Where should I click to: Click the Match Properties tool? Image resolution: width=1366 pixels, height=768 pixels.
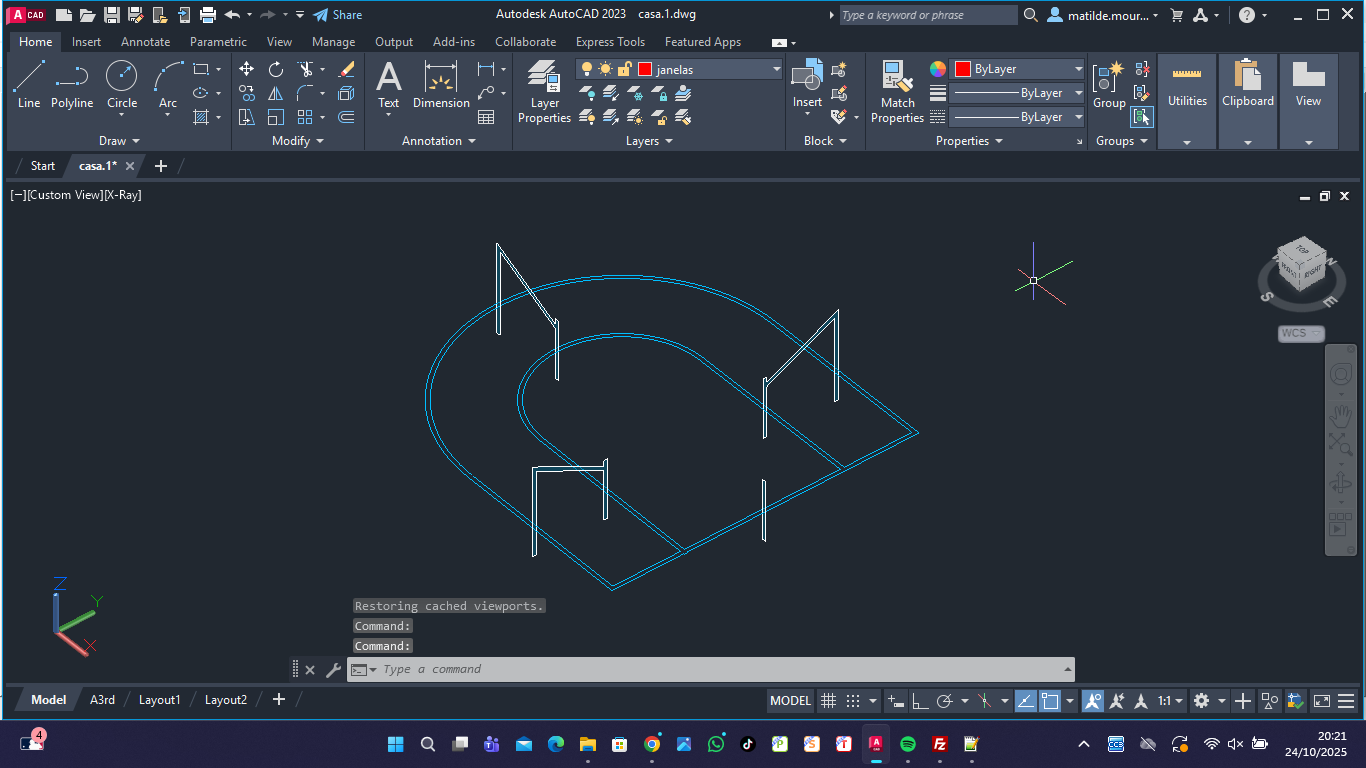click(897, 92)
